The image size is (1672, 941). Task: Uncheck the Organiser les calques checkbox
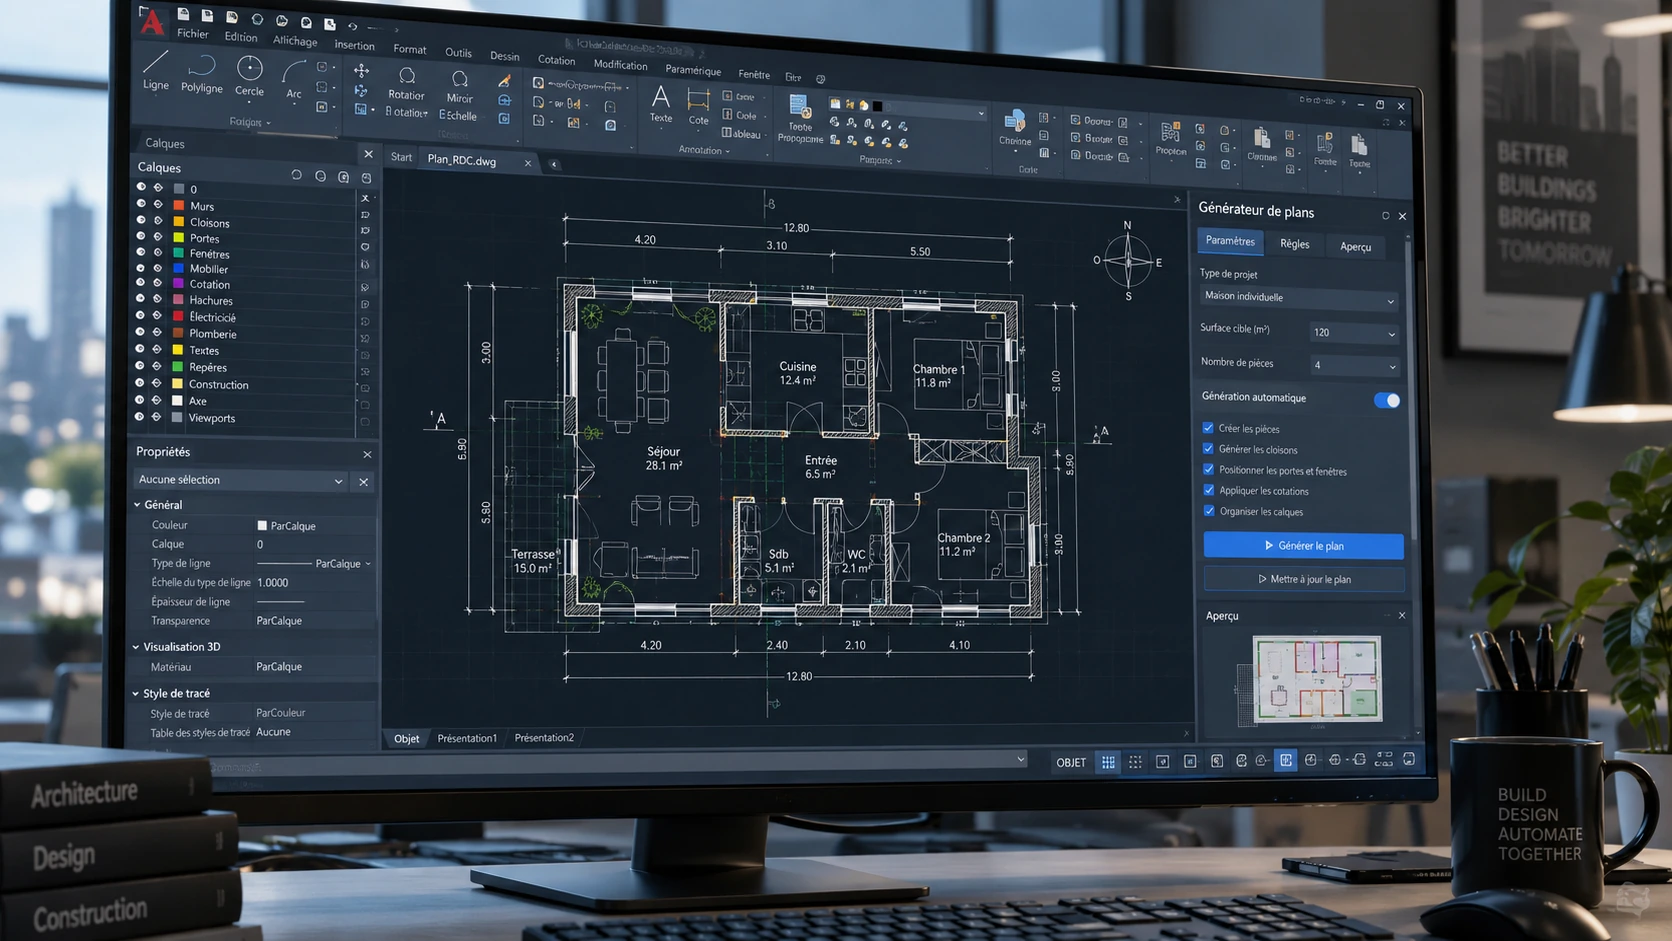click(x=1209, y=511)
